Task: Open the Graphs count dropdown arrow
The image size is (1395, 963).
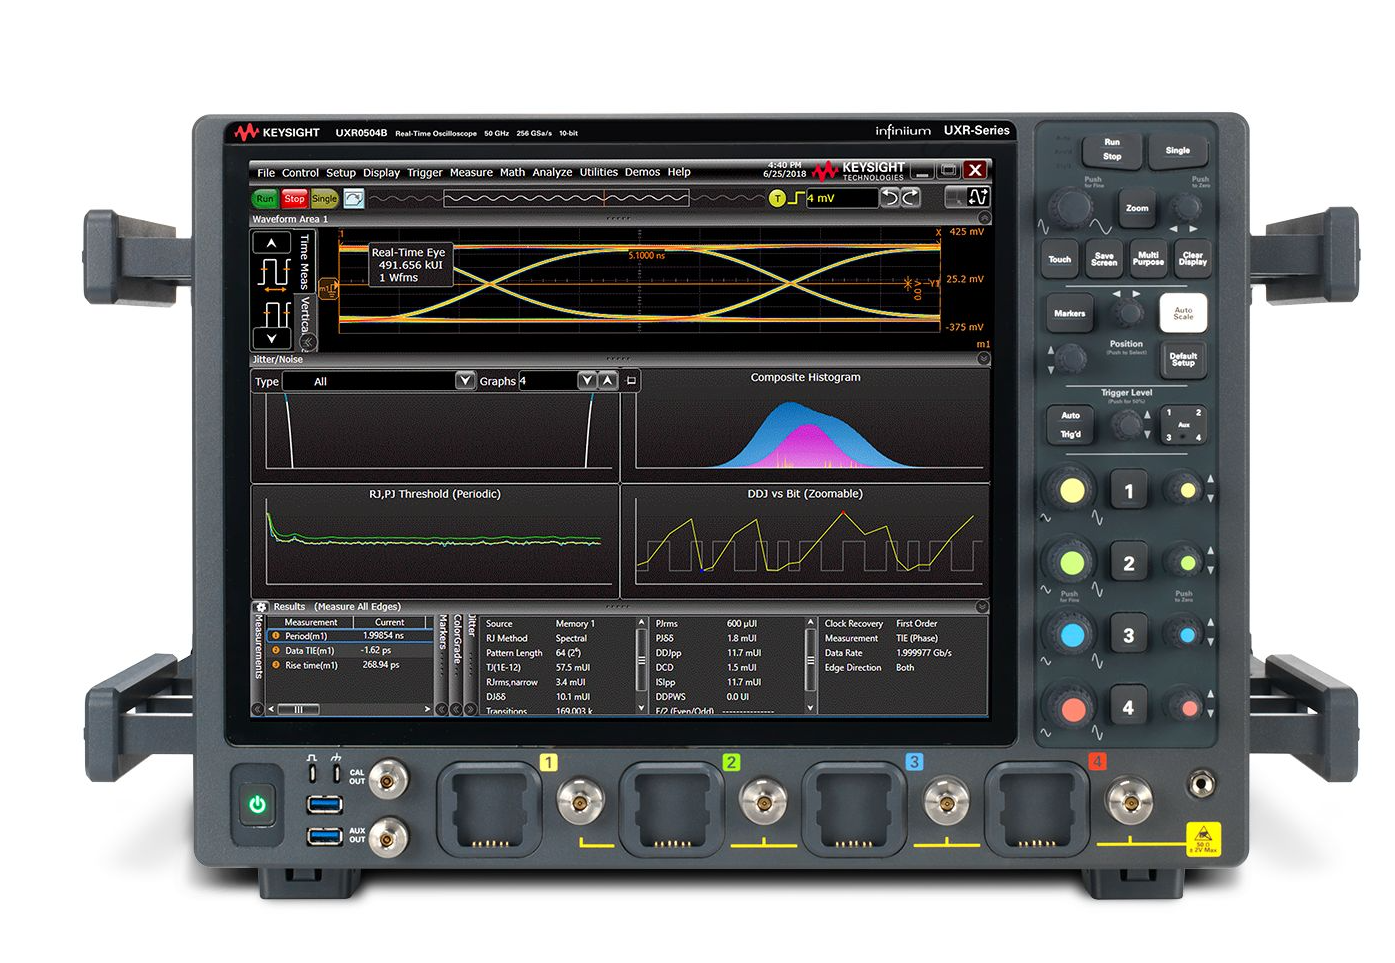Action: (x=587, y=381)
